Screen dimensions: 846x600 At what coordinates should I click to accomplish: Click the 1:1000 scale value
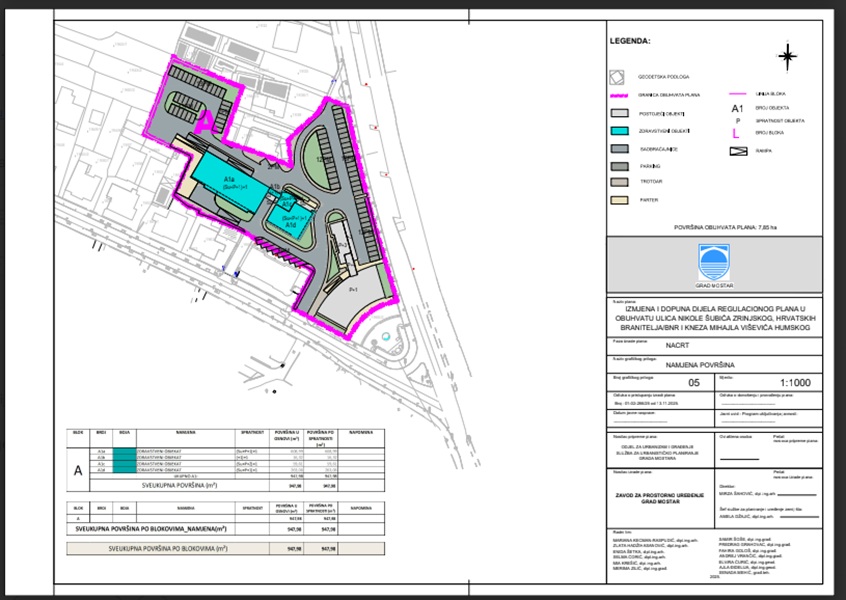(x=769, y=383)
